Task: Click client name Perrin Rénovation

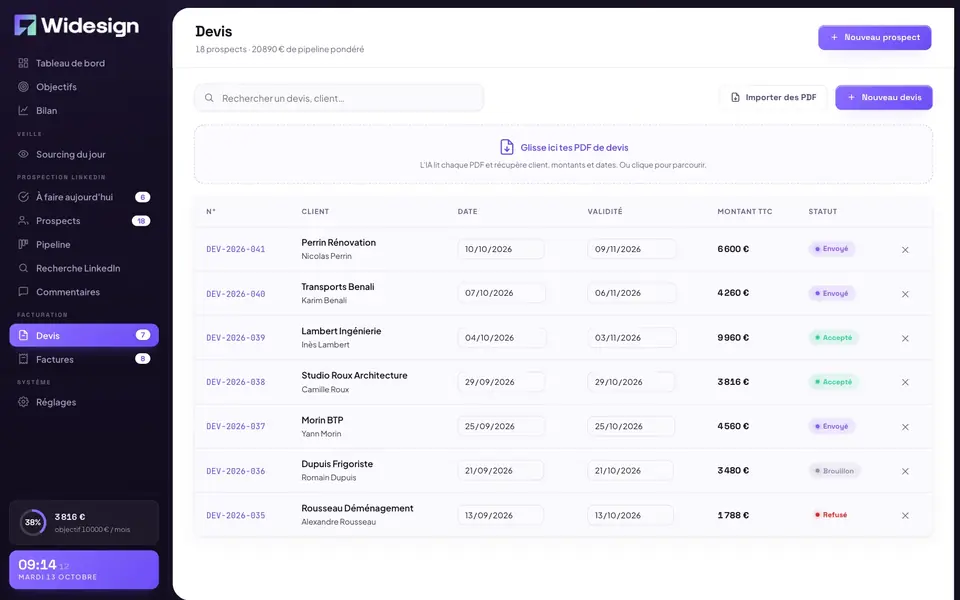Action: [x=339, y=242]
